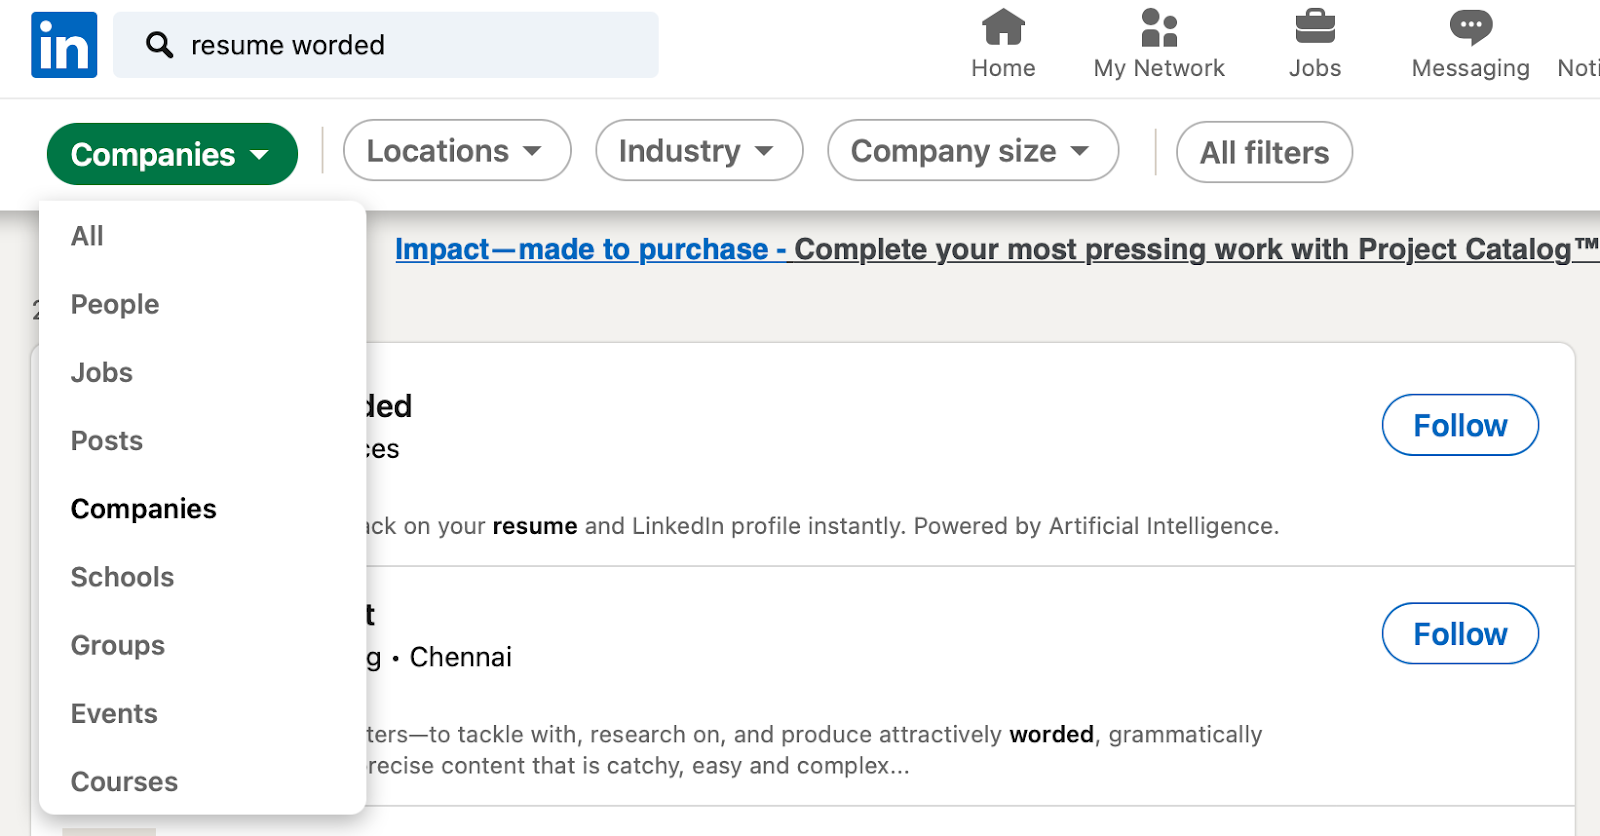1600x836 pixels.
Task: Collapse the green Companies filter dropdown
Action: [x=172, y=154]
